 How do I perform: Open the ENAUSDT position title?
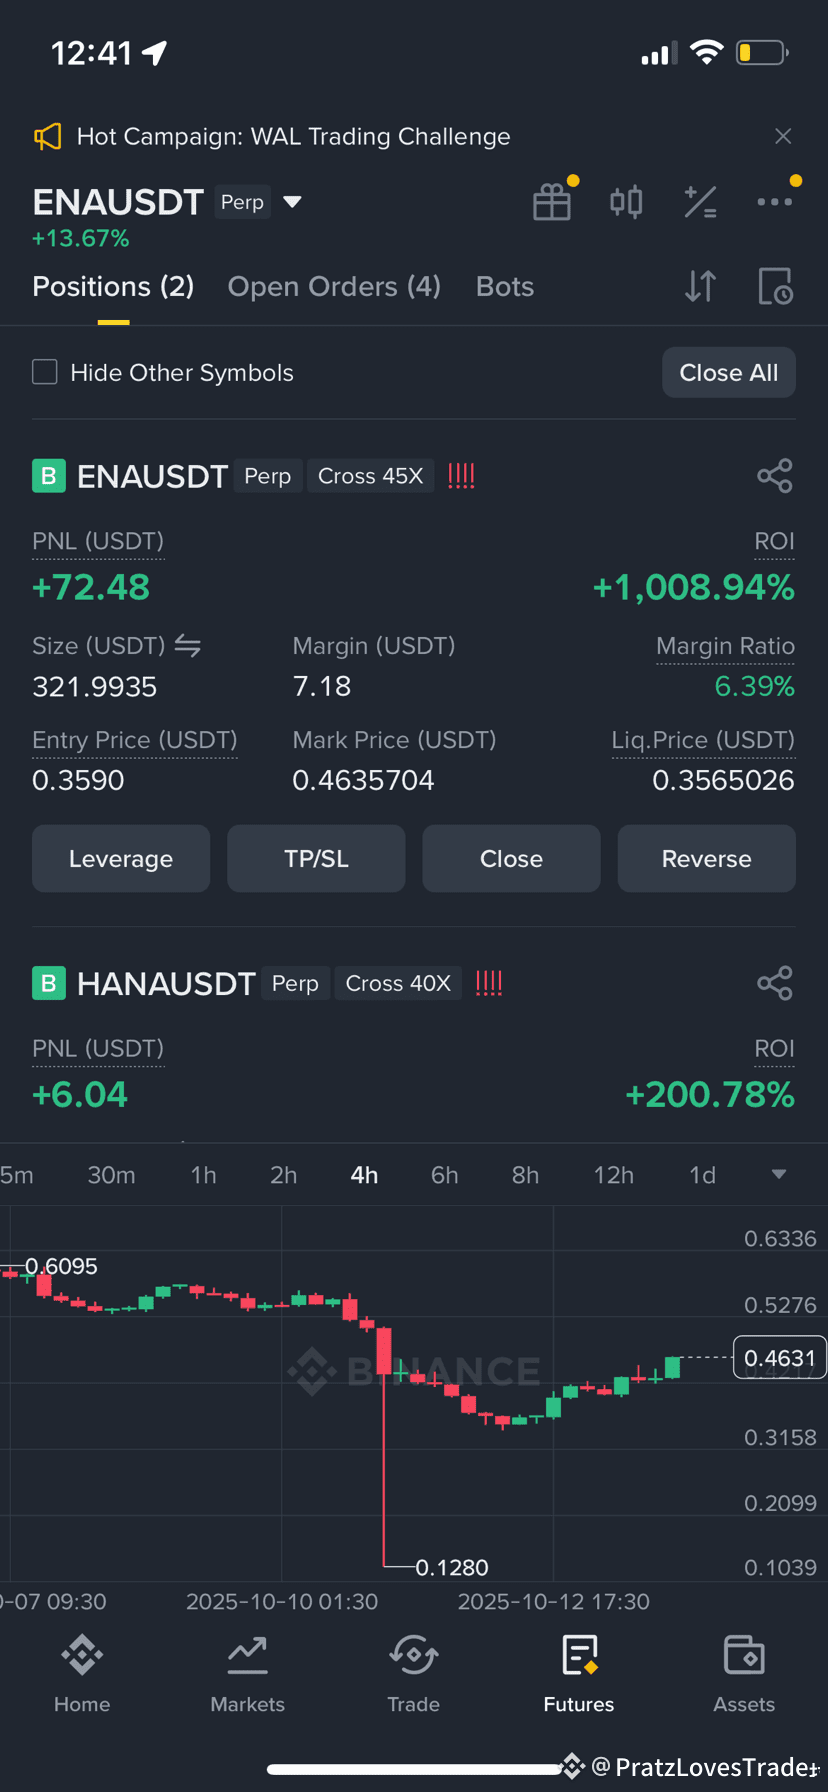tap(152, 476)
